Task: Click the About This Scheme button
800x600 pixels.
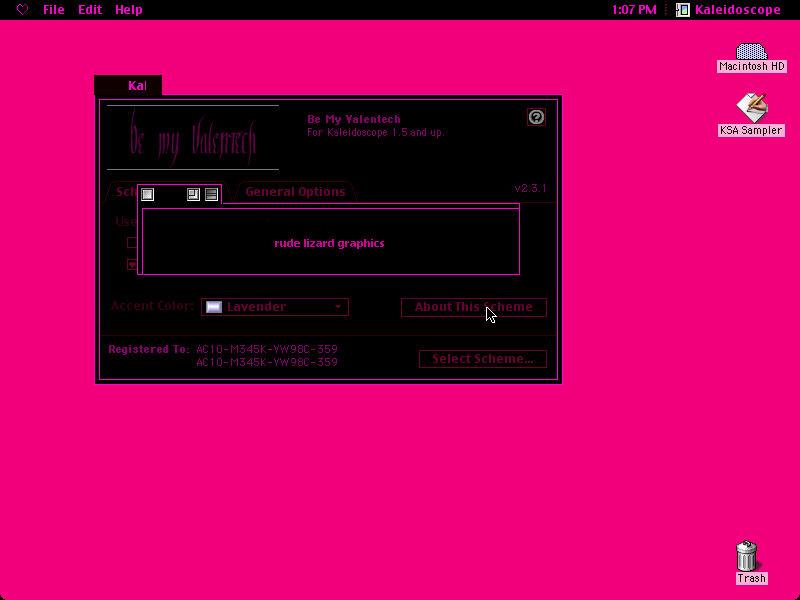Action: point(473,307)
